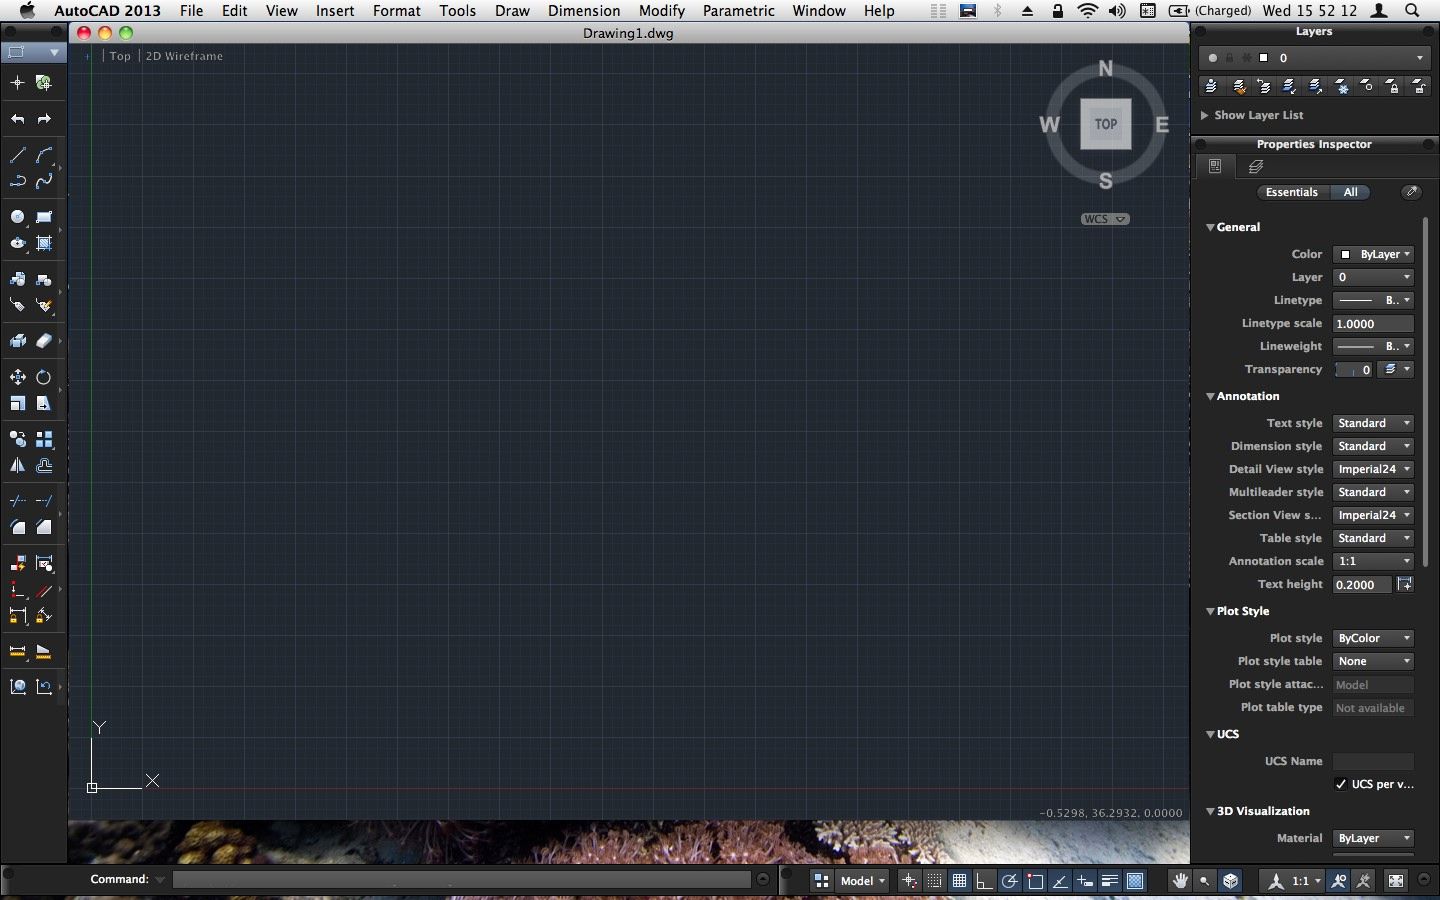Select the Hatch tool
The height and width of the screenshot is (900, 1440).
pos(43,243)
